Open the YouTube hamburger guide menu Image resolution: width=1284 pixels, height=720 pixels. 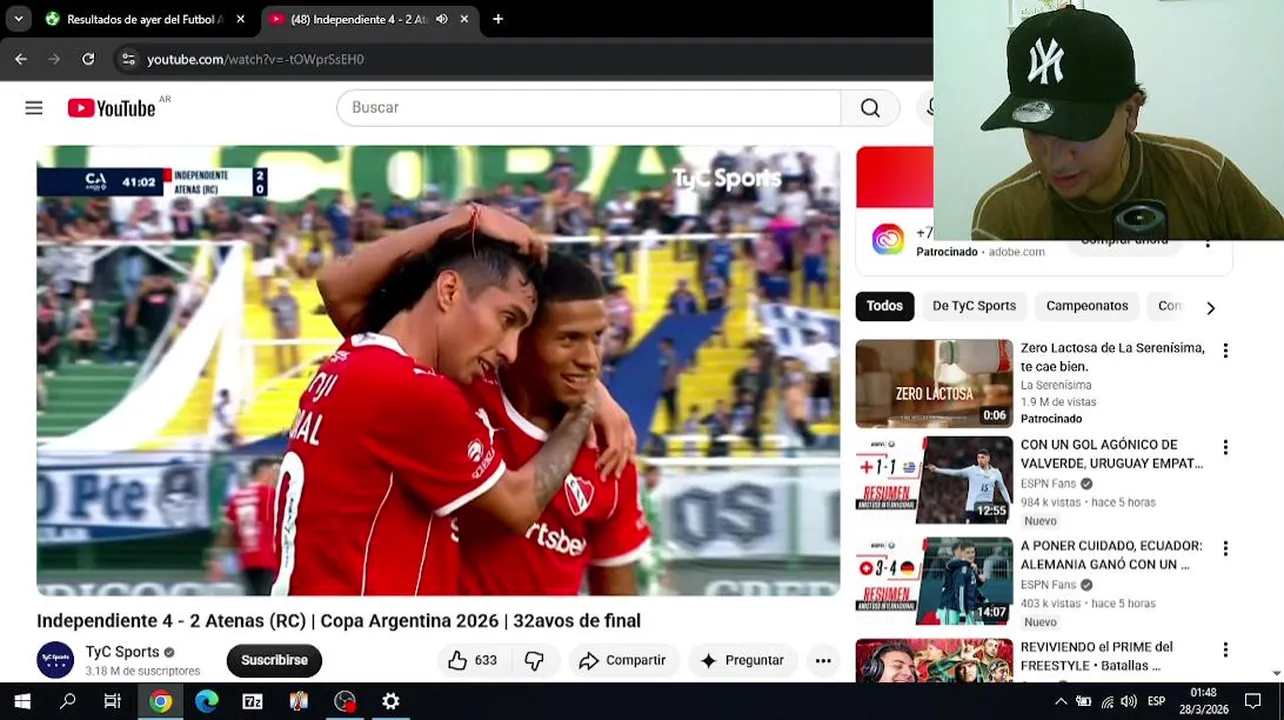[34, 108]
